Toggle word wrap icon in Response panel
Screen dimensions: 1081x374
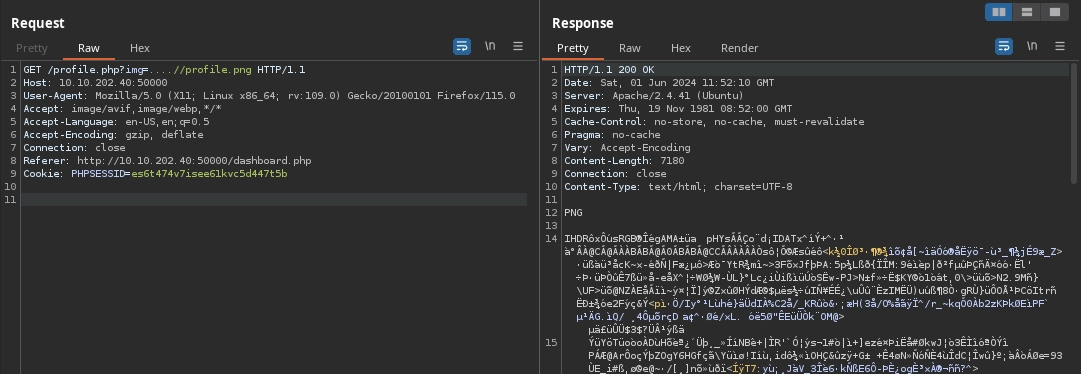coord(1004,46)
